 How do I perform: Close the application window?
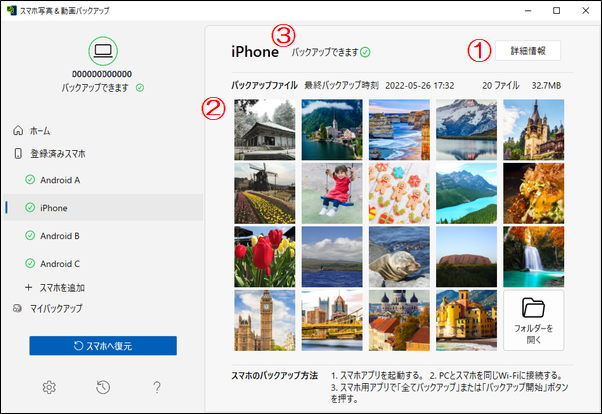(x=585, y=10)
